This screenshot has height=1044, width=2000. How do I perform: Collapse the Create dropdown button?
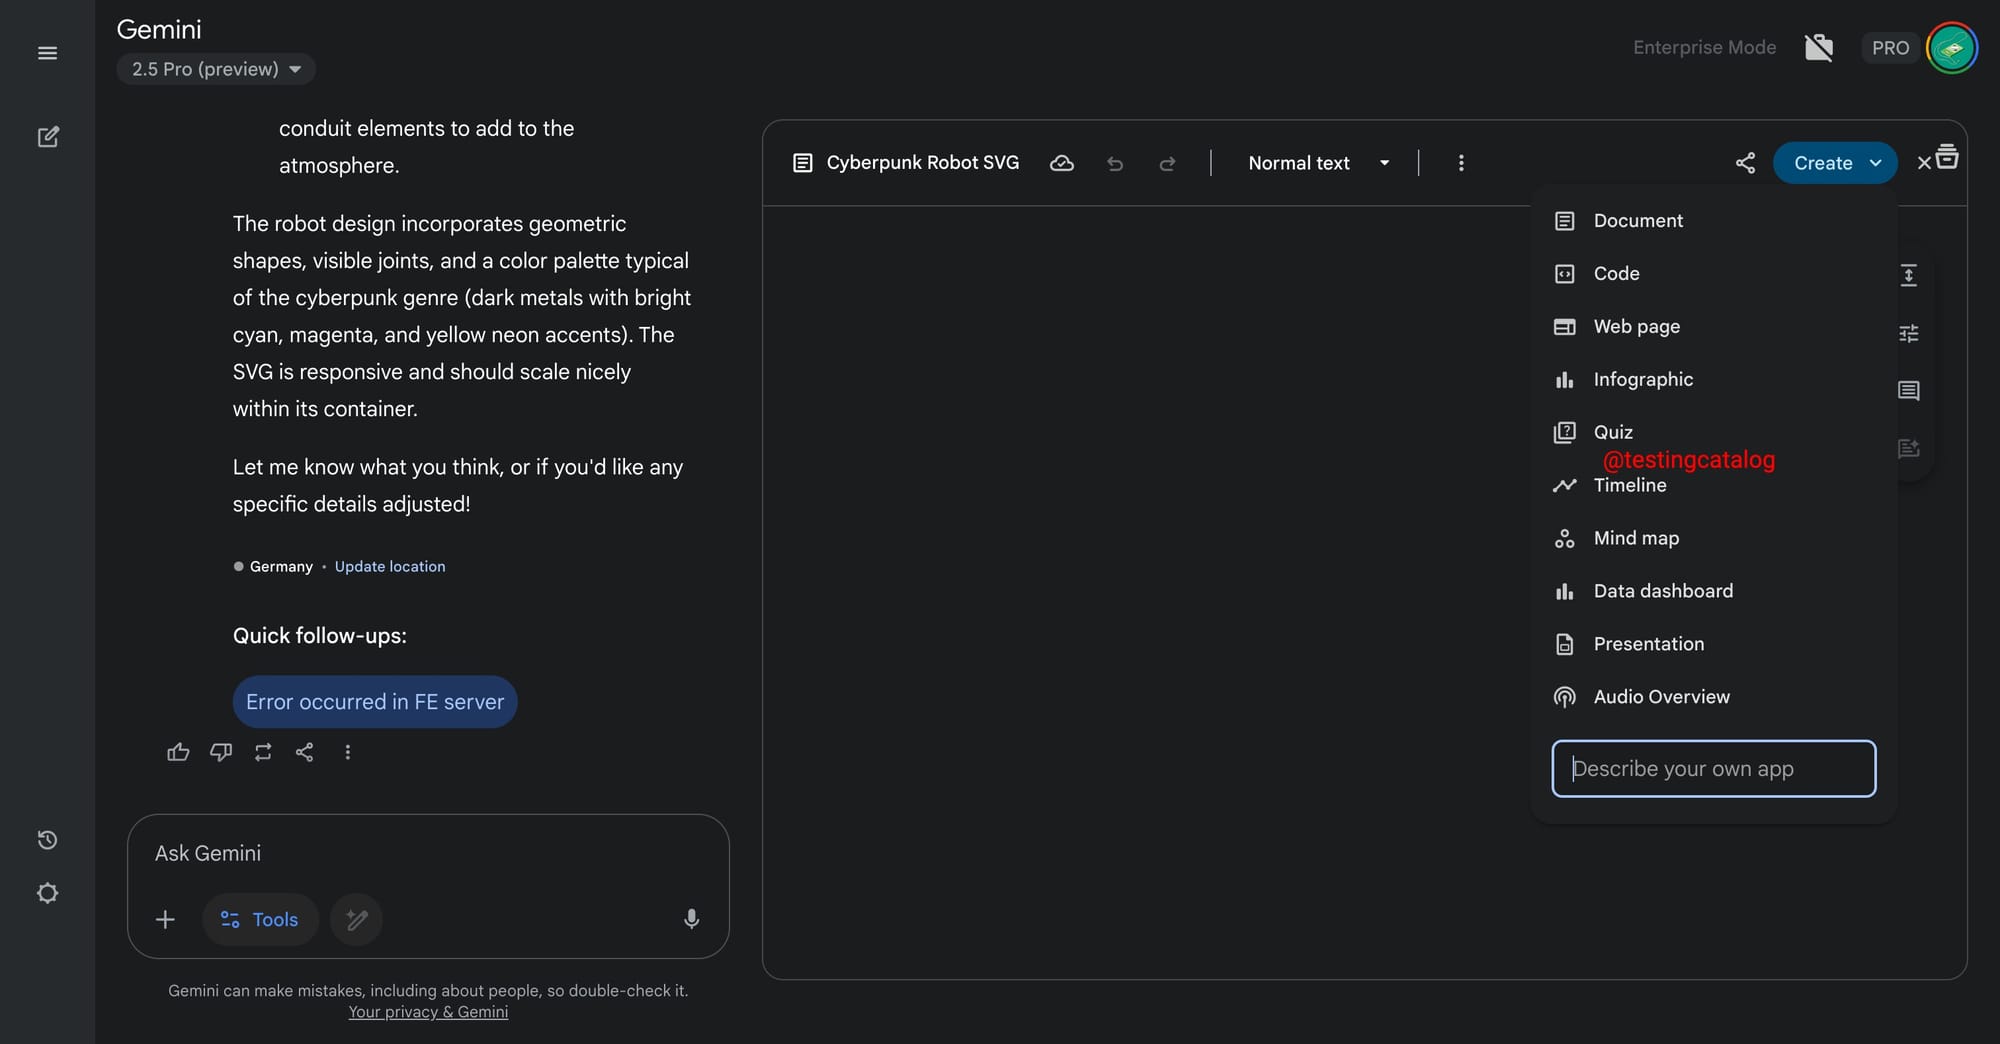pyautogui.click(x=1834, y=163)
